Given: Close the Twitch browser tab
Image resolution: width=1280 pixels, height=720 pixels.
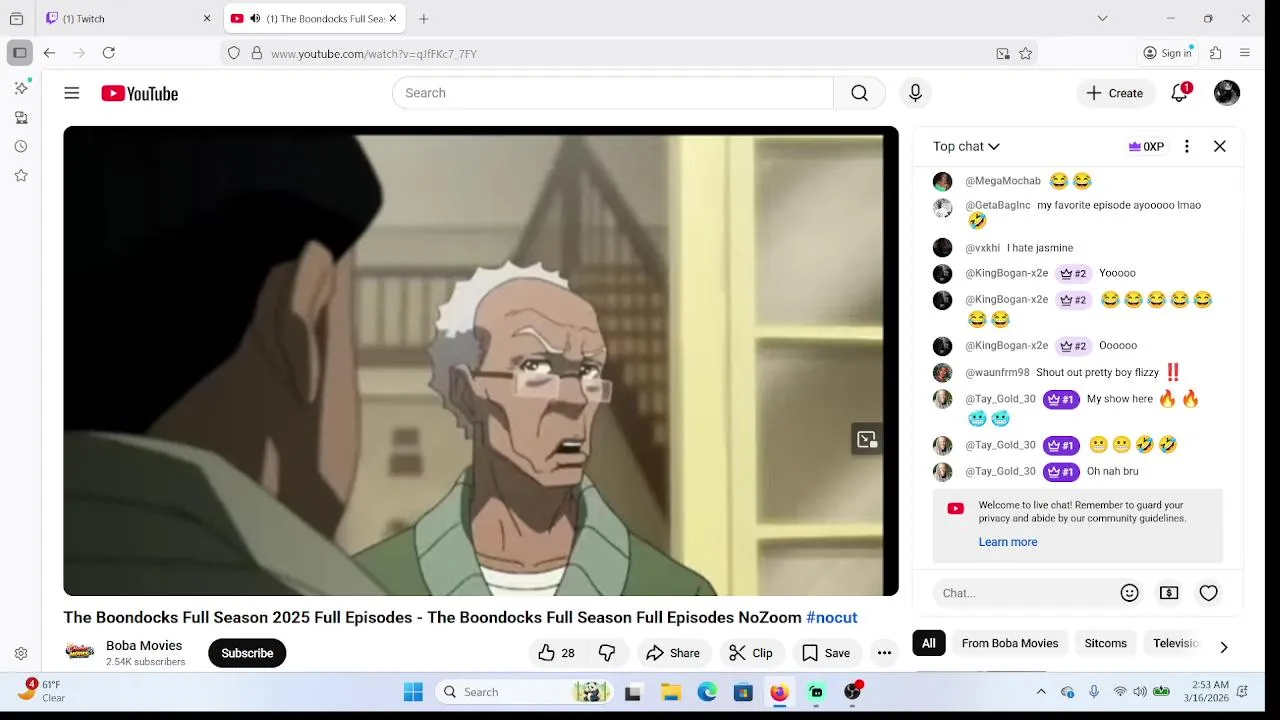Looking at the screenshot, I should (x=207, y=18).
